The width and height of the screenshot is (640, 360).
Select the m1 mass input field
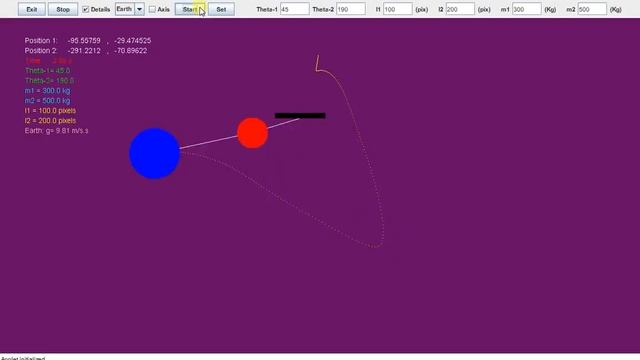point(527,9)
